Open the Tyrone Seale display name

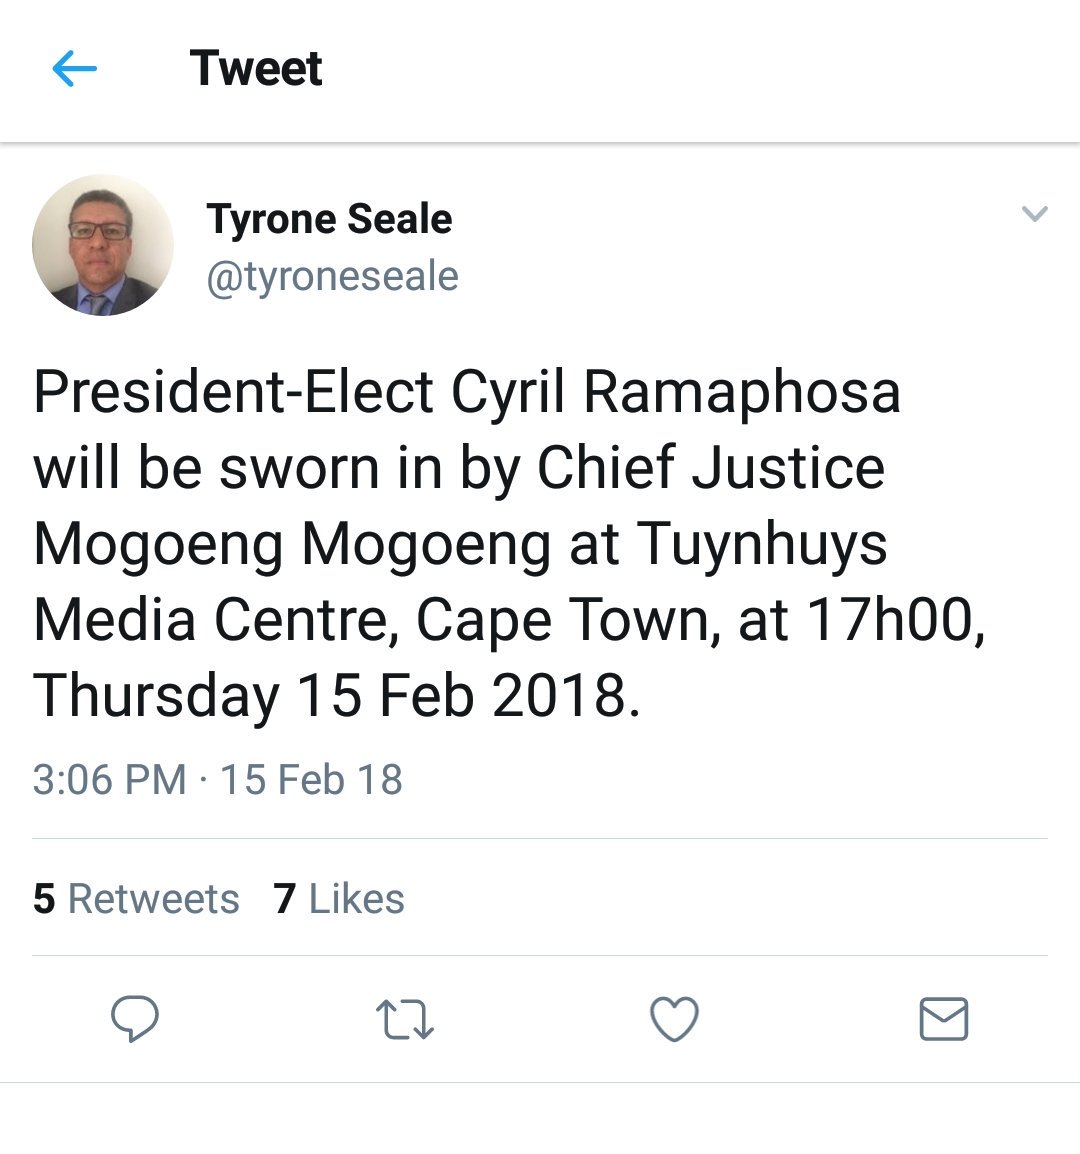(329, 219)
